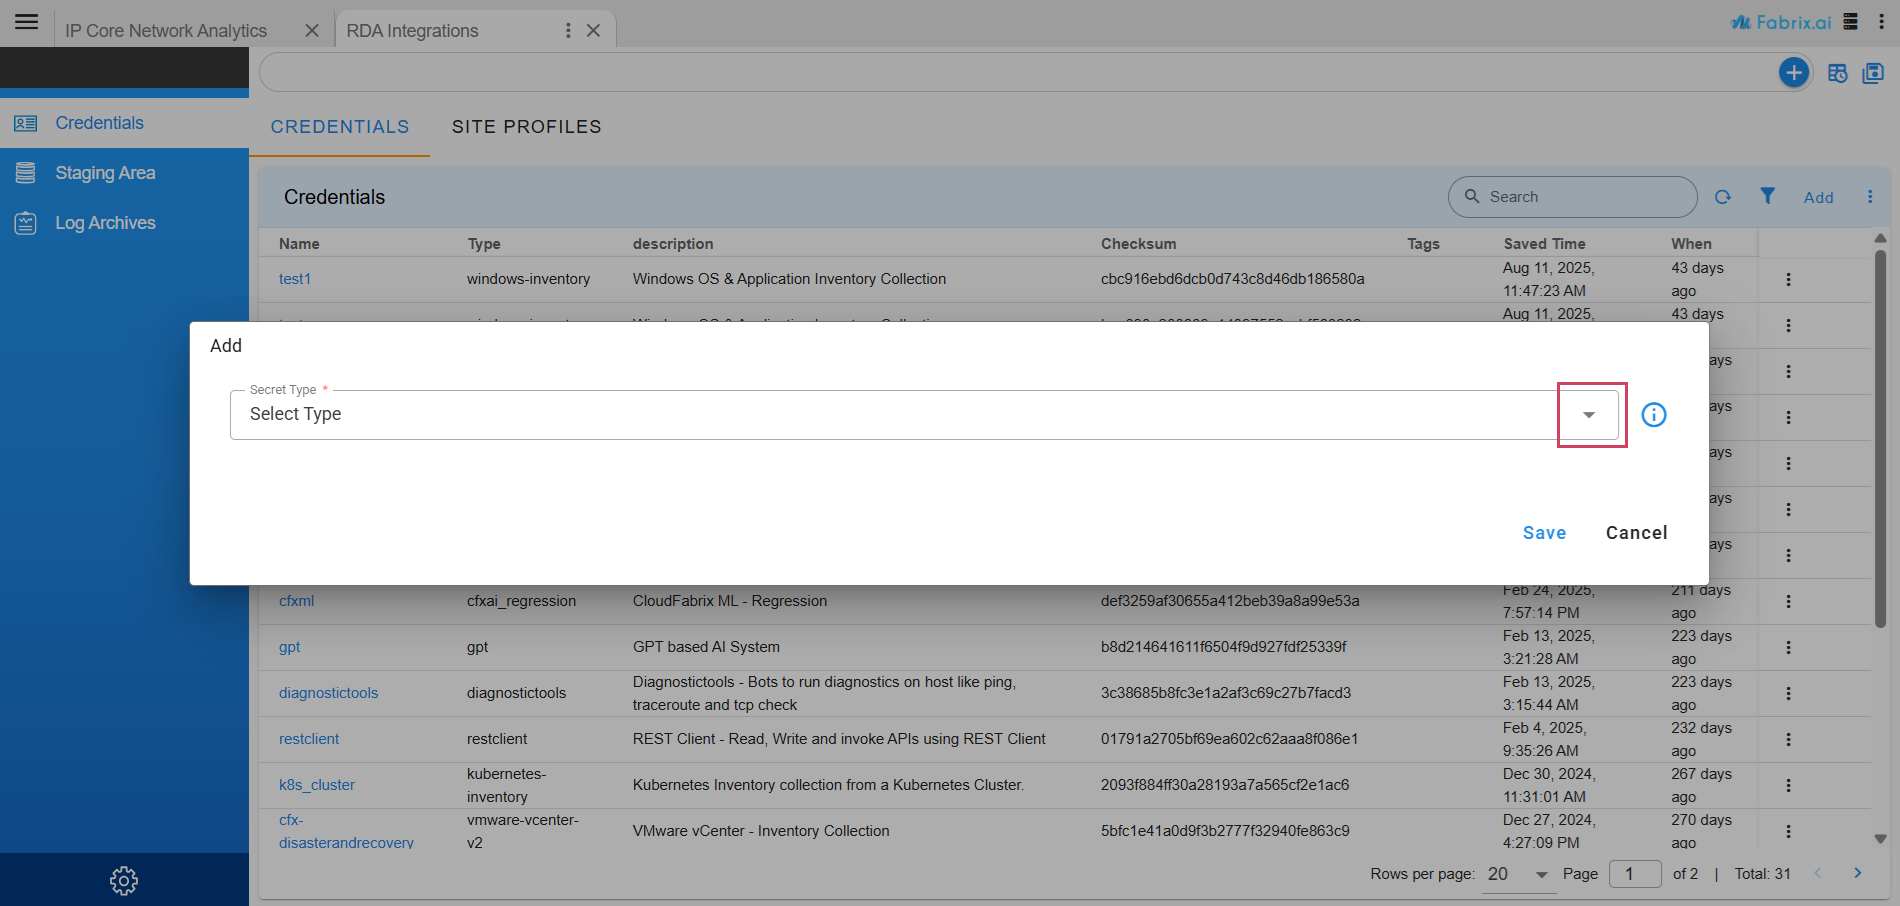Open row actions for restclient

pos(1788,740)
